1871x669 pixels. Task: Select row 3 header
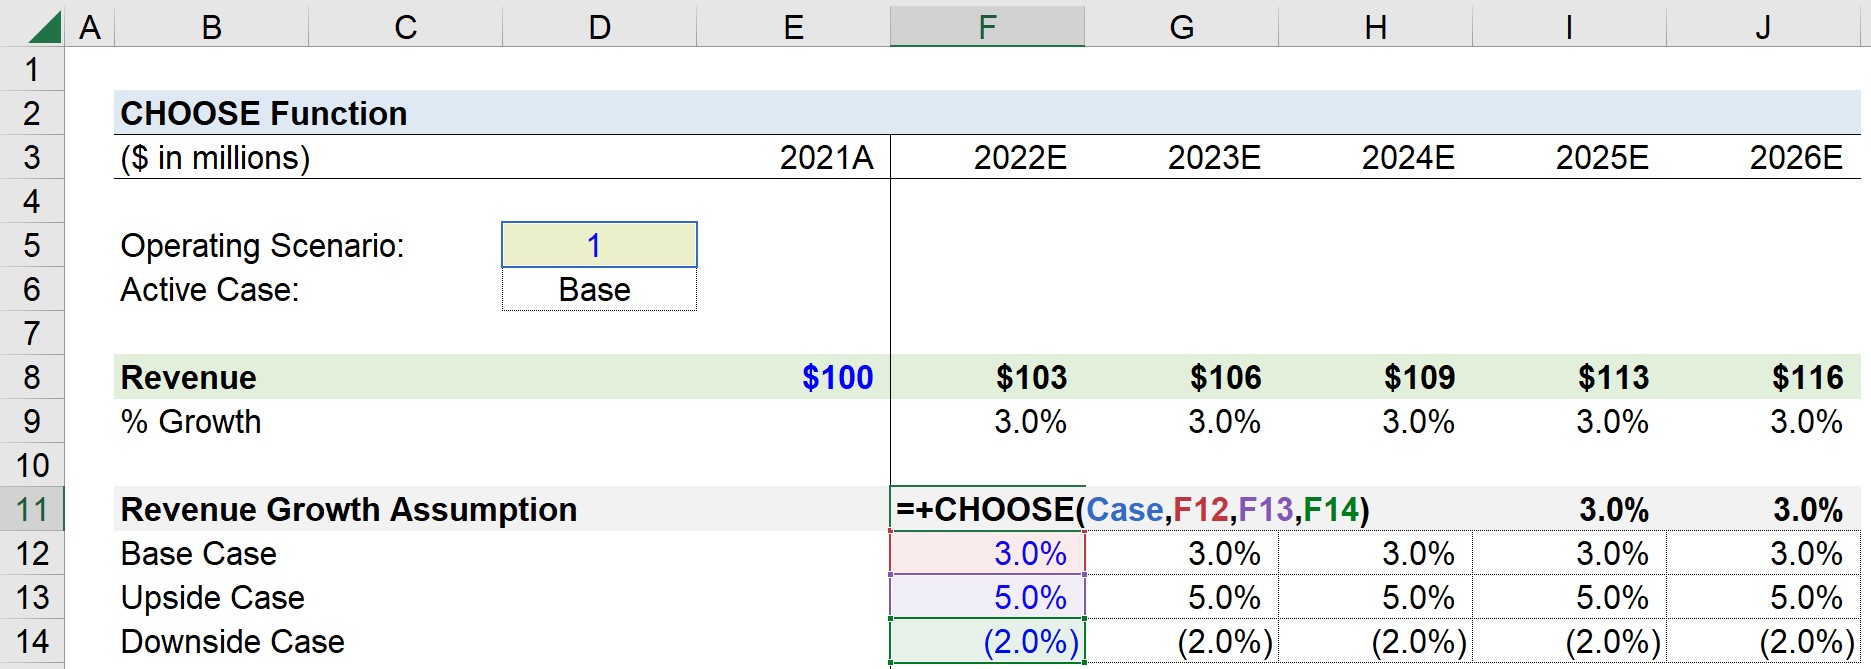(32, 157)
